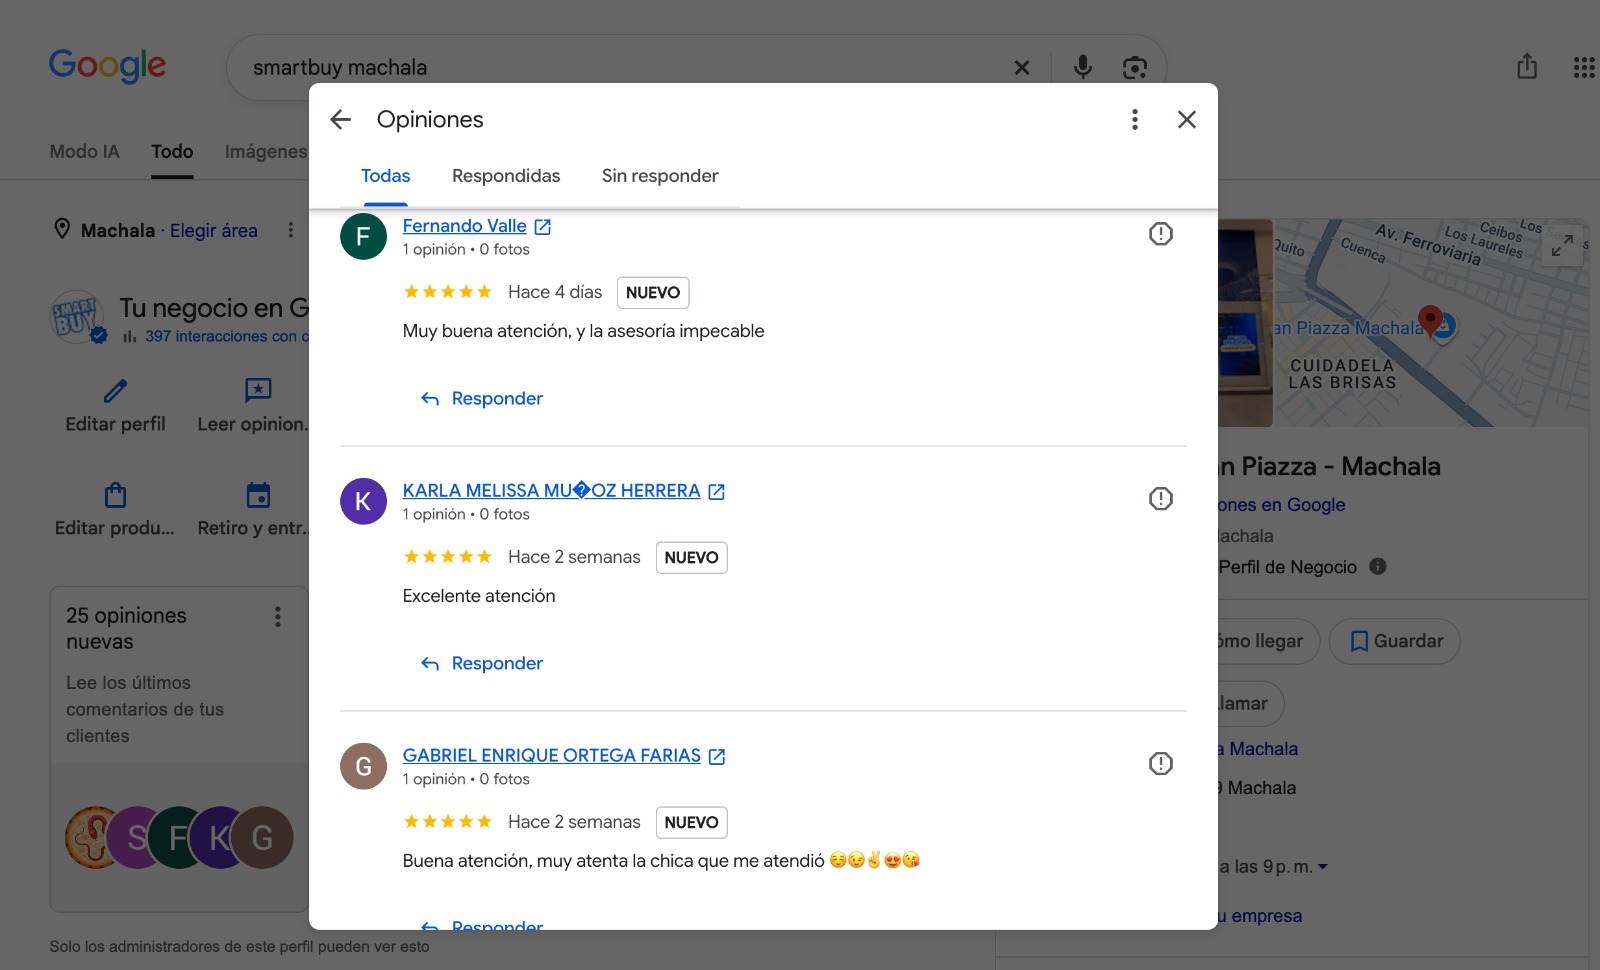The height and width of the screenshot is (970, 1600).
Task: Click the reviewer avatars group in opiniones card
Action: tap(180, 837)
